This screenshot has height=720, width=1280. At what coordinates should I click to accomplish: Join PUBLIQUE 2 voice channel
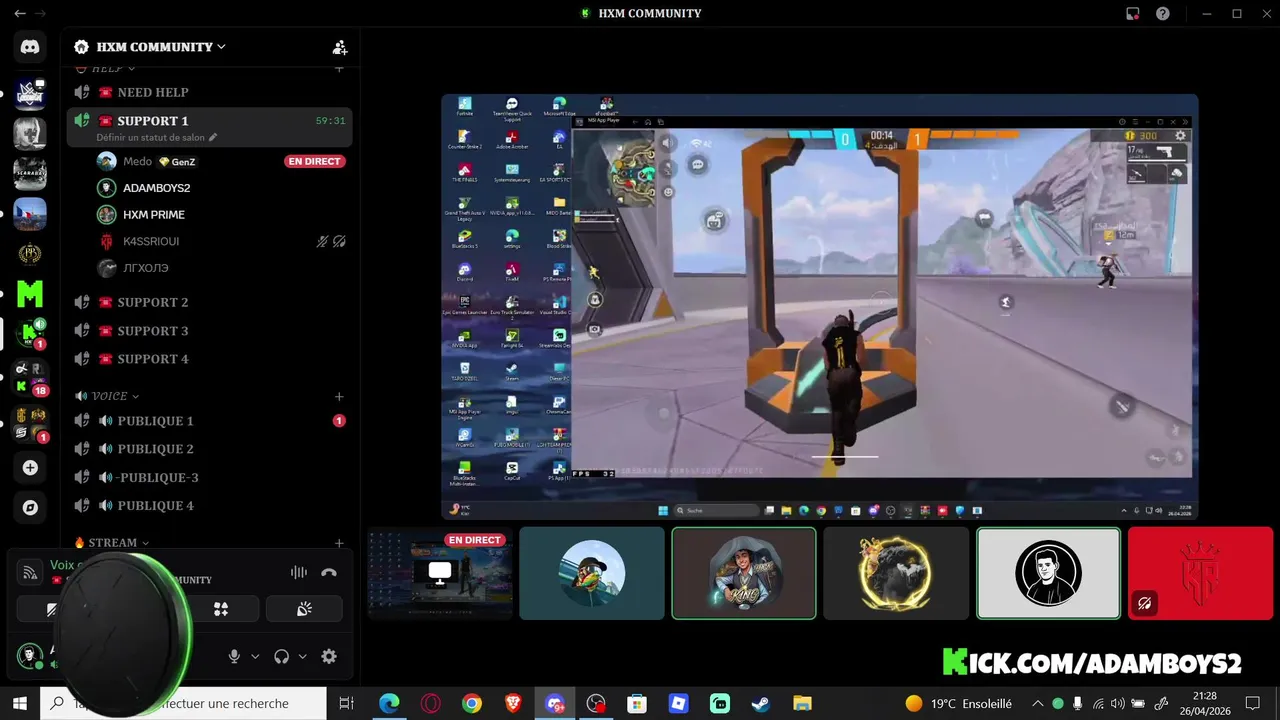pos(209,449)
